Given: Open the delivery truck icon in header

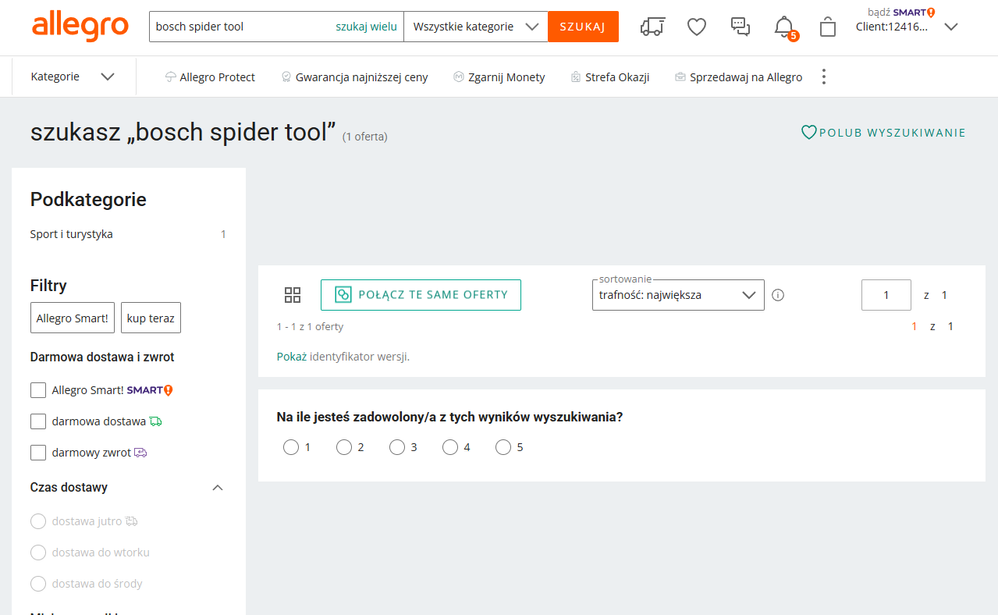Looking at the screenshot, I should point(652,27).
